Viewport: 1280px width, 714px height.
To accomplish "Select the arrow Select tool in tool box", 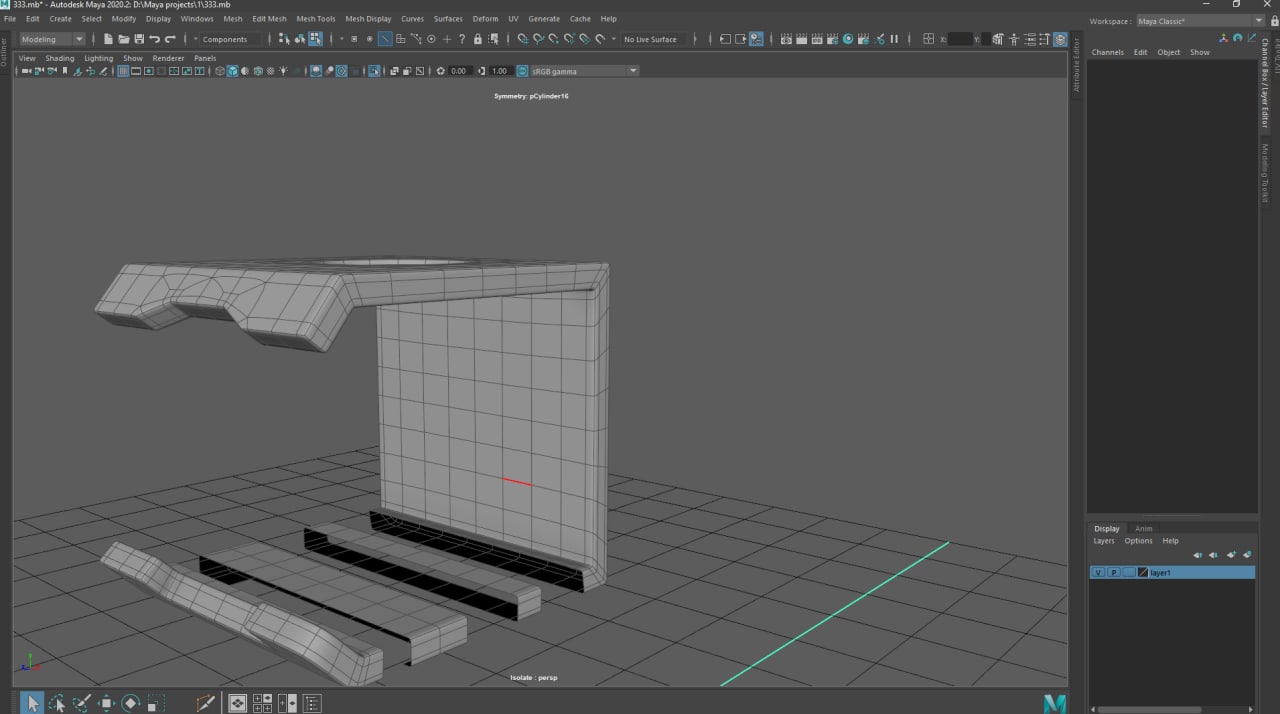I will point(32,703).
